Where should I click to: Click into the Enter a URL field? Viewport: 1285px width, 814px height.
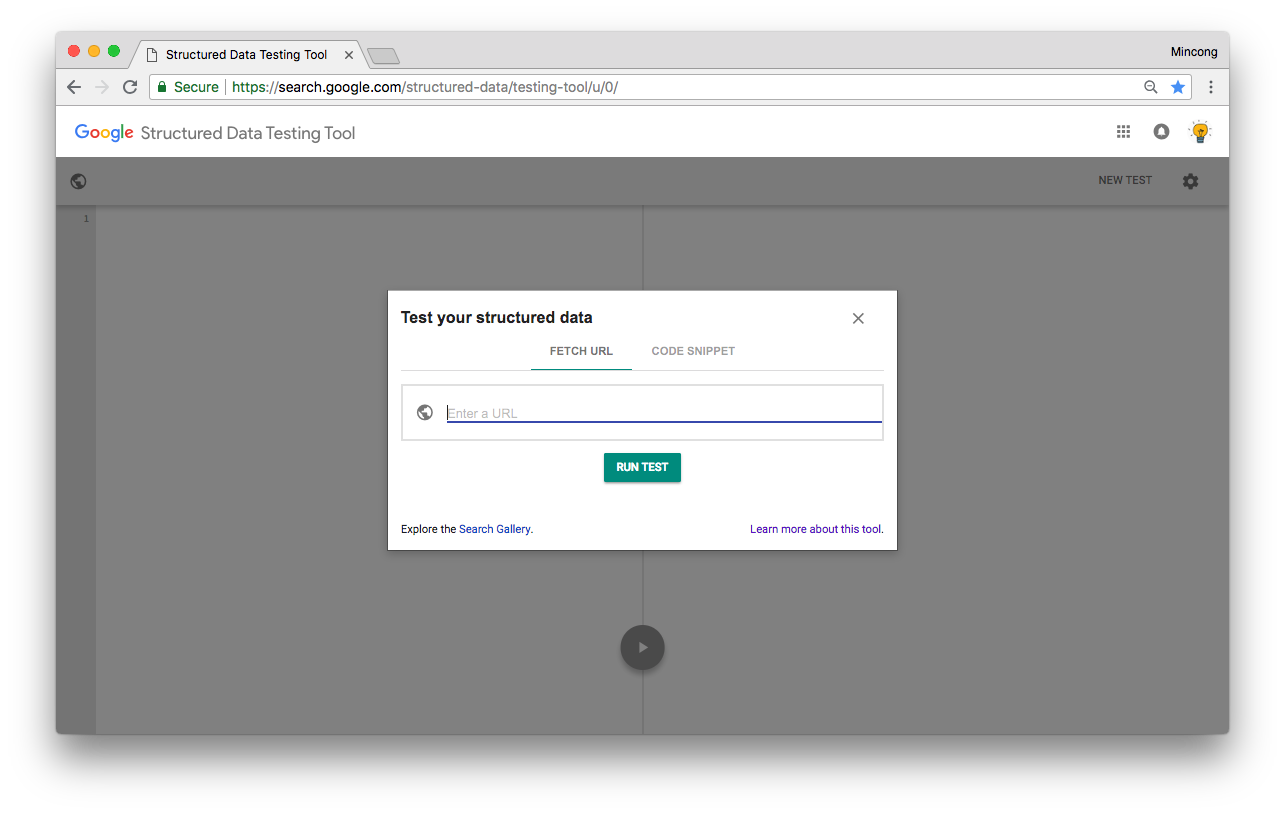click(664, 413)
